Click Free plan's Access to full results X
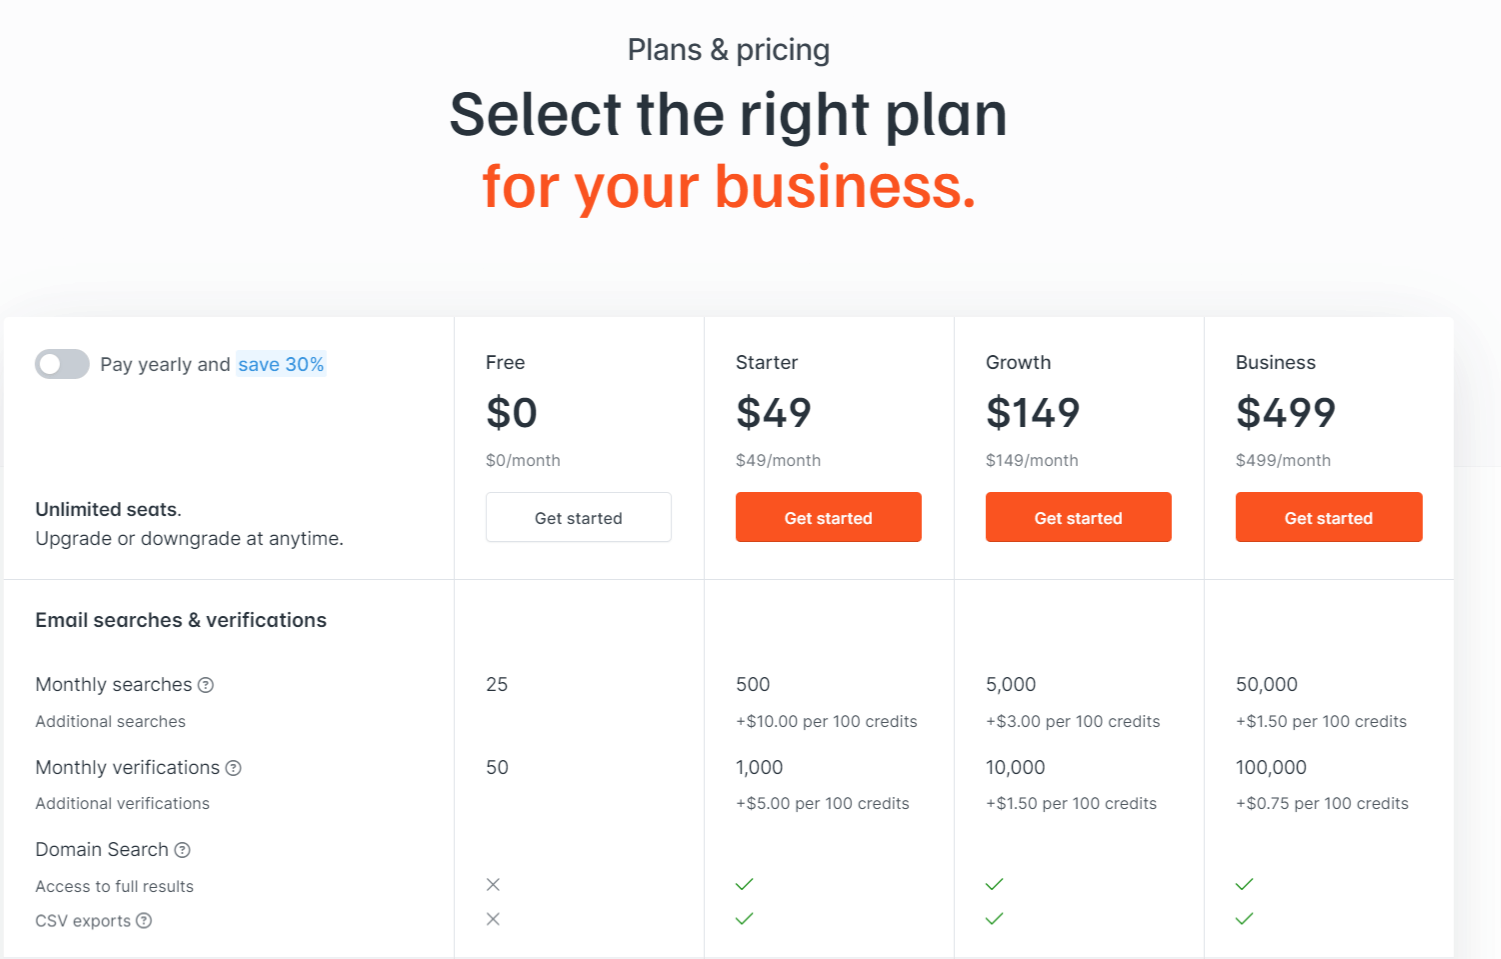 coord(493,884)
